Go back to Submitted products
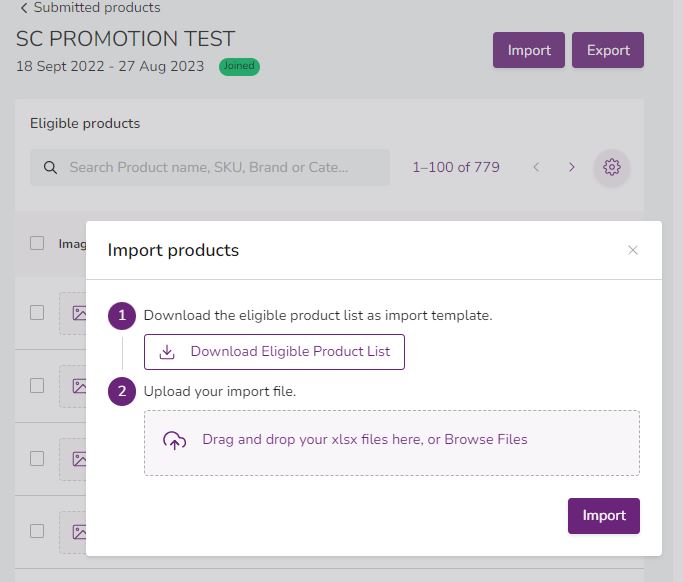 point(90,8)
